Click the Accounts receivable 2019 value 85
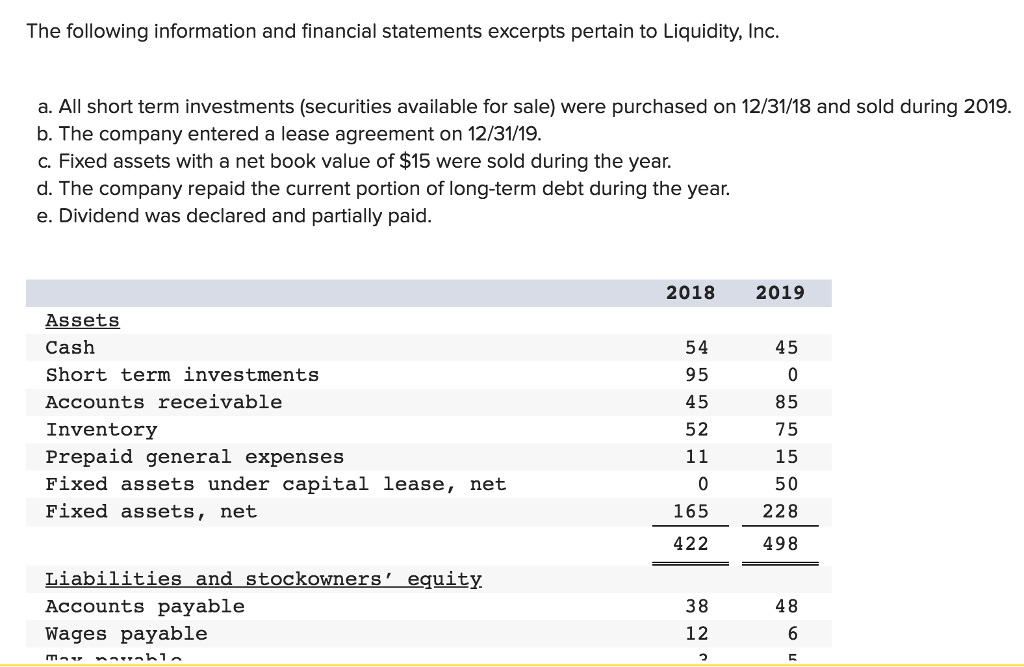1024x667 pixels. (786, 402)
